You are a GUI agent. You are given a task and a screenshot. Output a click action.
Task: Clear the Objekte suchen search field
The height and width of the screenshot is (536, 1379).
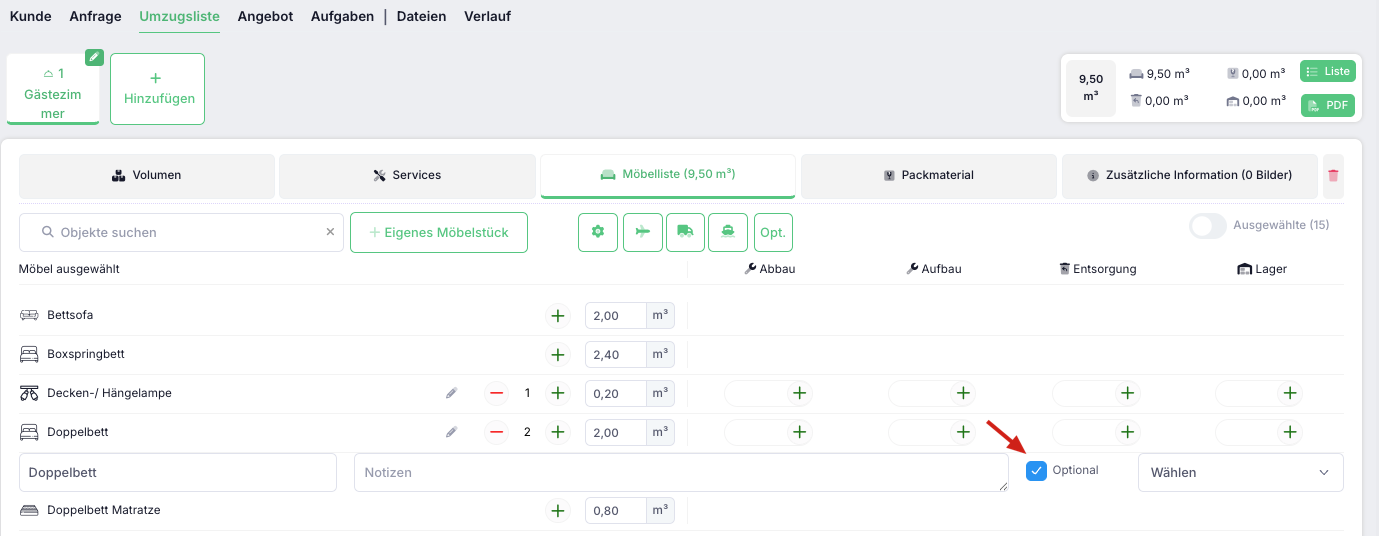click(x=330, y=232)
